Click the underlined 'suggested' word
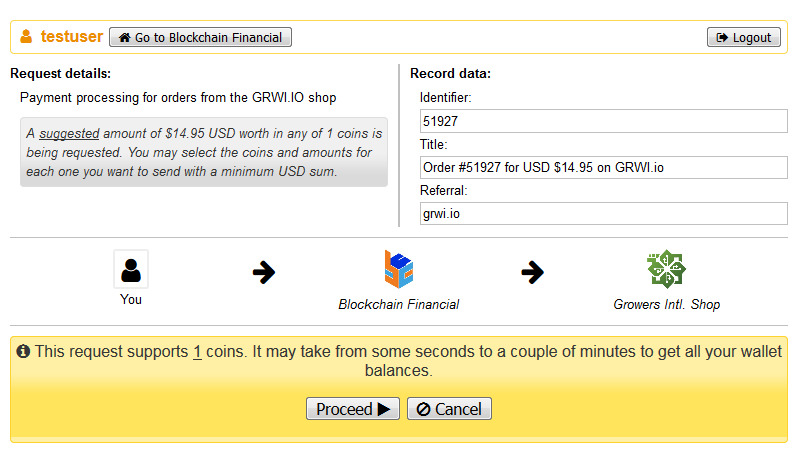This screenshot has height=466, width=798. (69, 133)
